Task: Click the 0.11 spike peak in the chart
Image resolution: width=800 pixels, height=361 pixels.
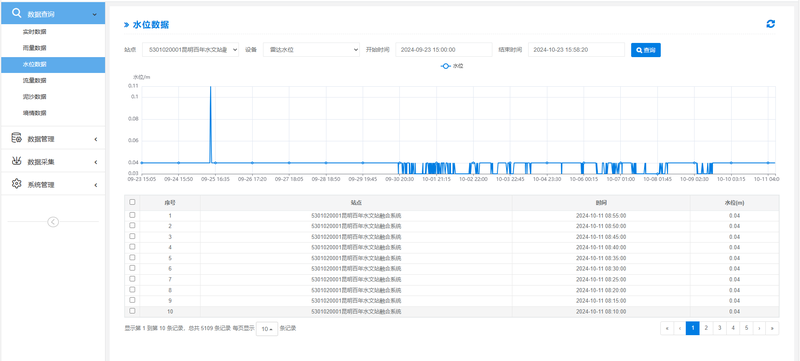Action: [210, 87]
